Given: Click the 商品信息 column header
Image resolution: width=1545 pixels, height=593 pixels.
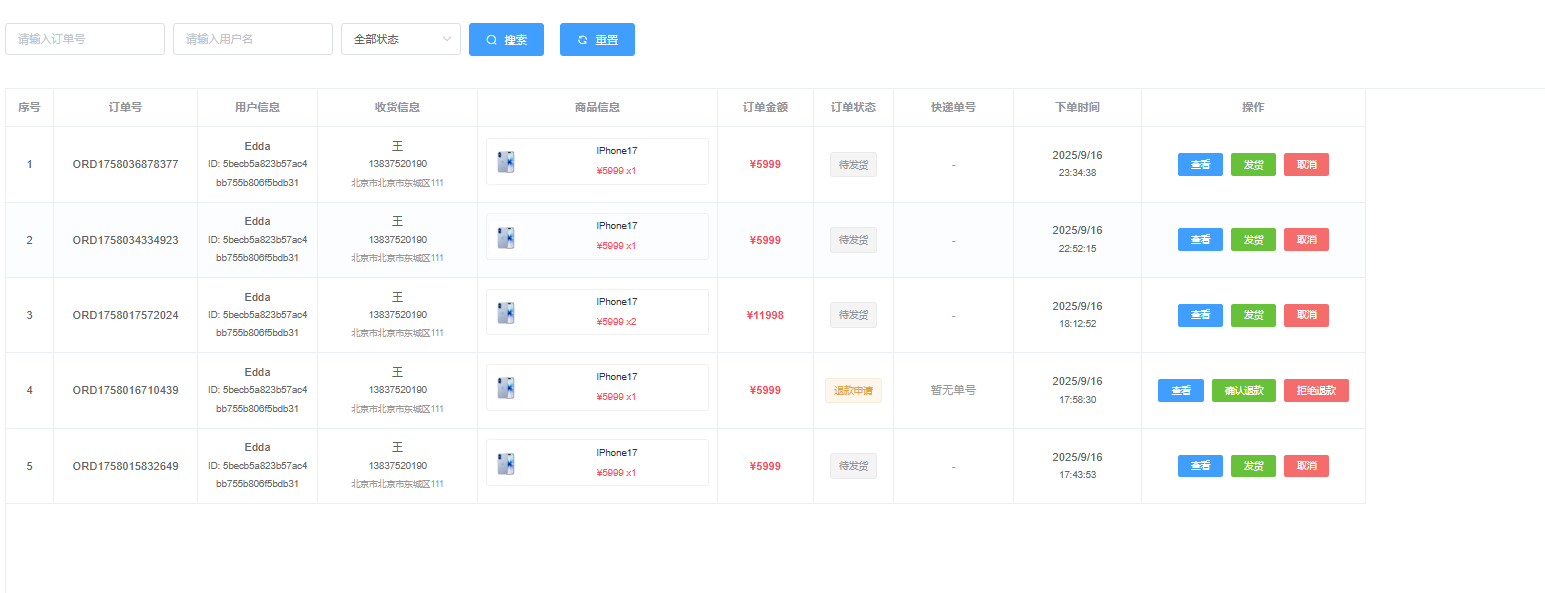Looking at the screenshot, I should 597,107.
